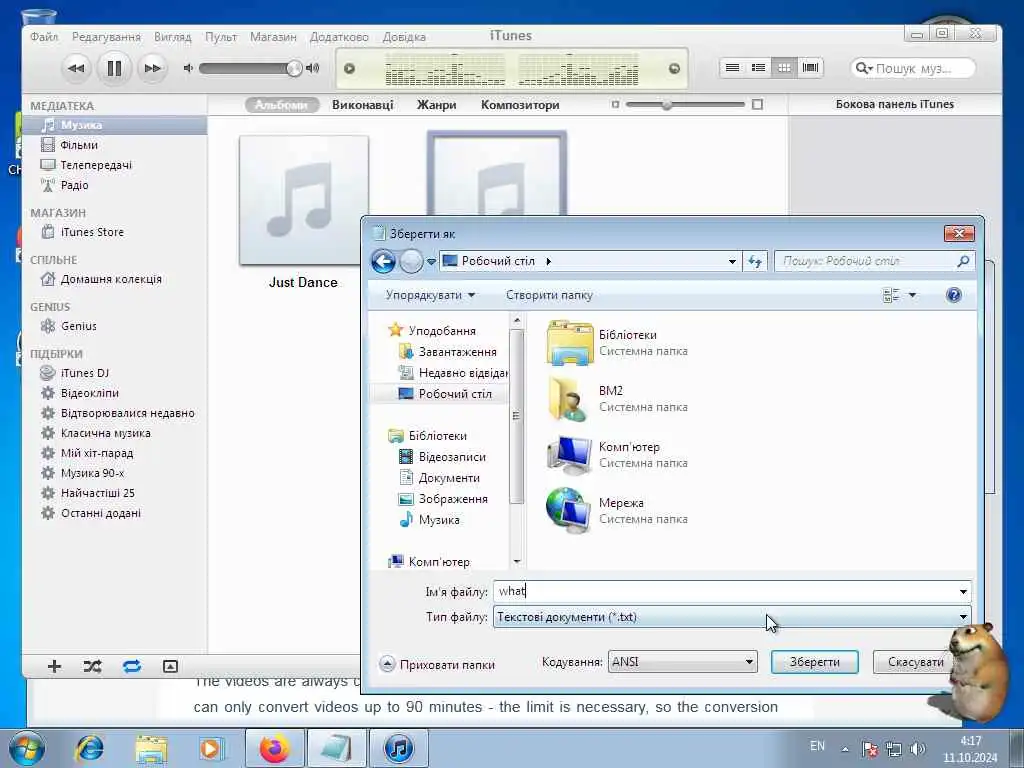
Task: Open Internet Explorer from the taskbar
Action: tap(89, 748)
